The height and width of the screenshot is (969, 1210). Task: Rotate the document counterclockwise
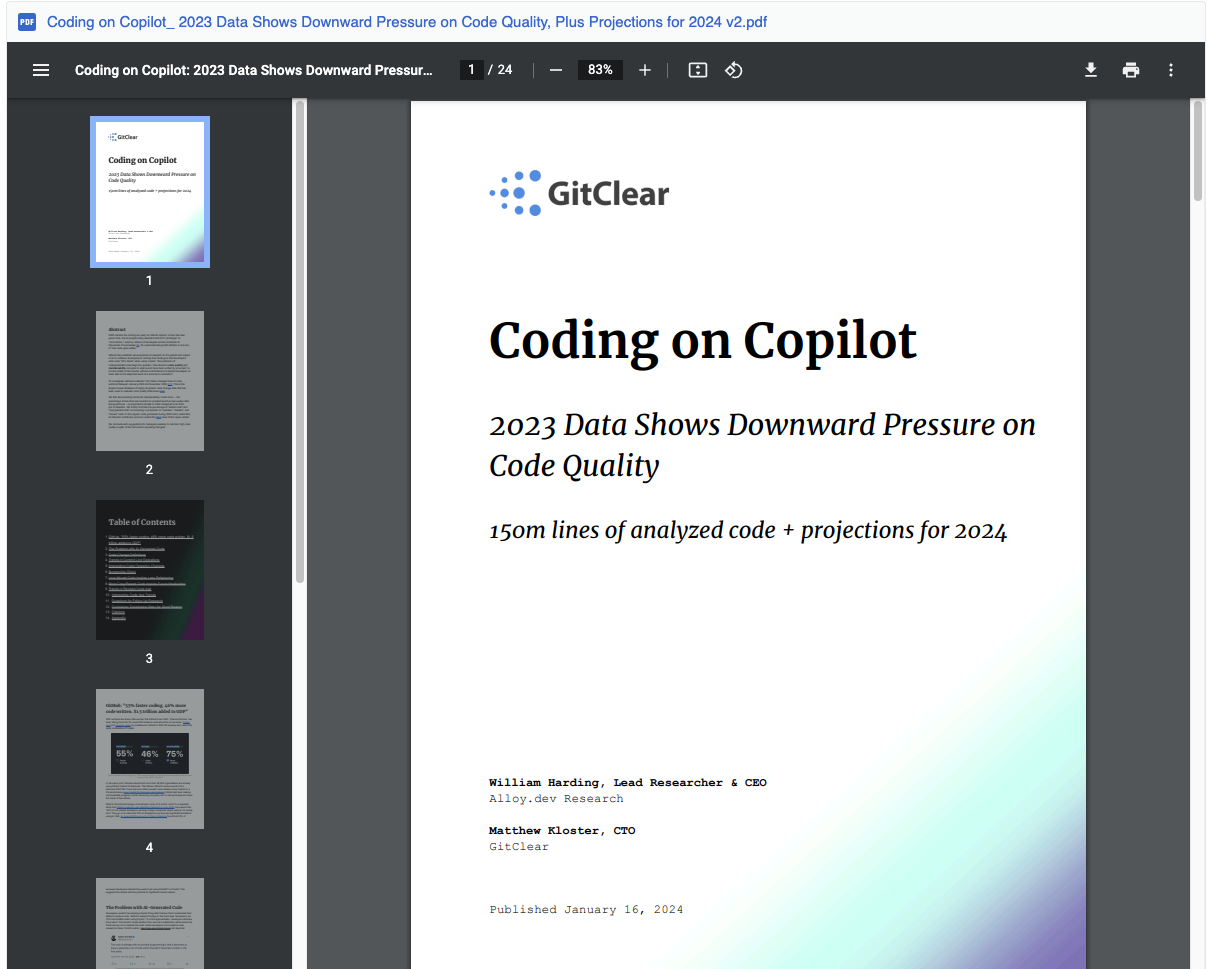pyautogui.click(x=734, y=70)
